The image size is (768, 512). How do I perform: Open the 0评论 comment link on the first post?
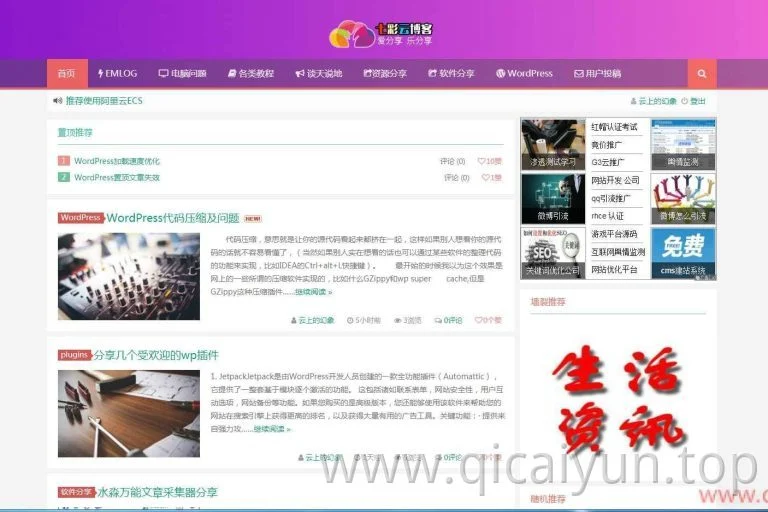(448, 320)
